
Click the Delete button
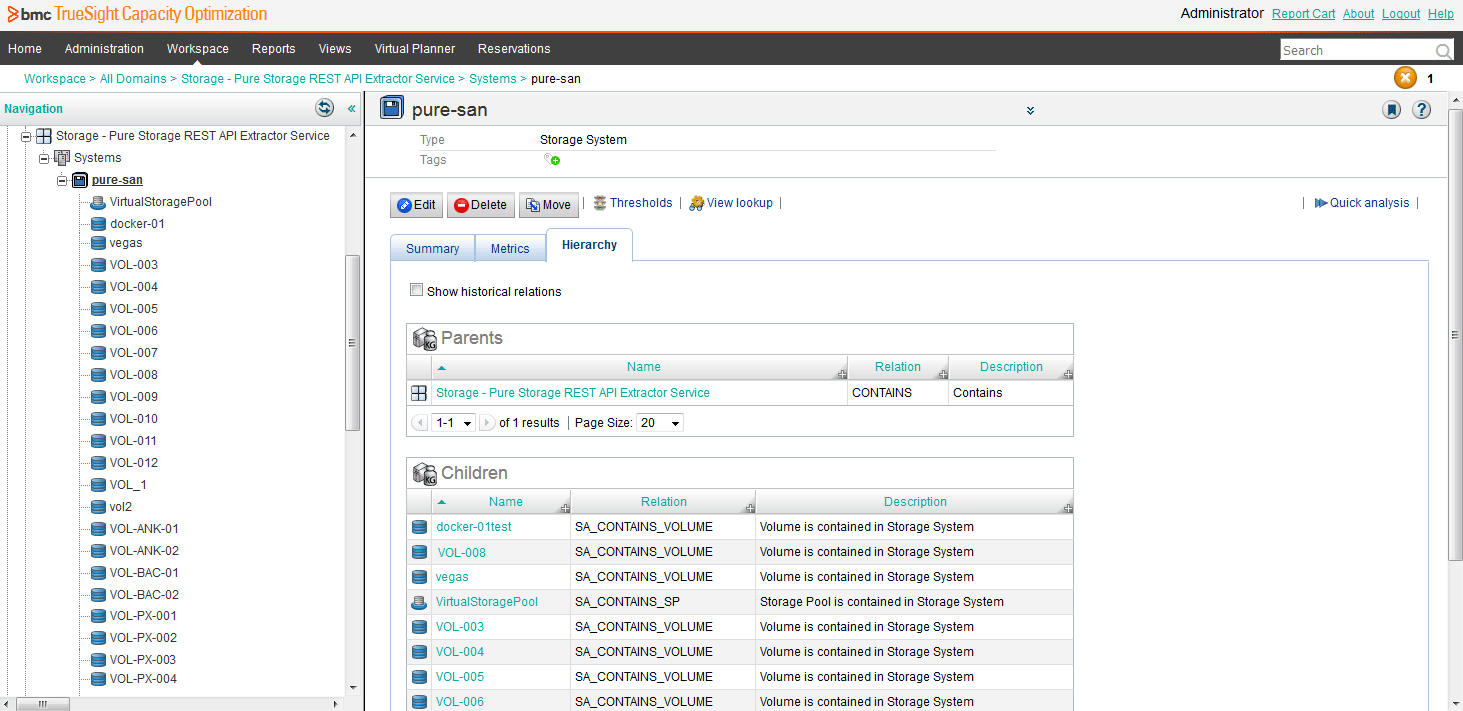(x=480, y=205)
